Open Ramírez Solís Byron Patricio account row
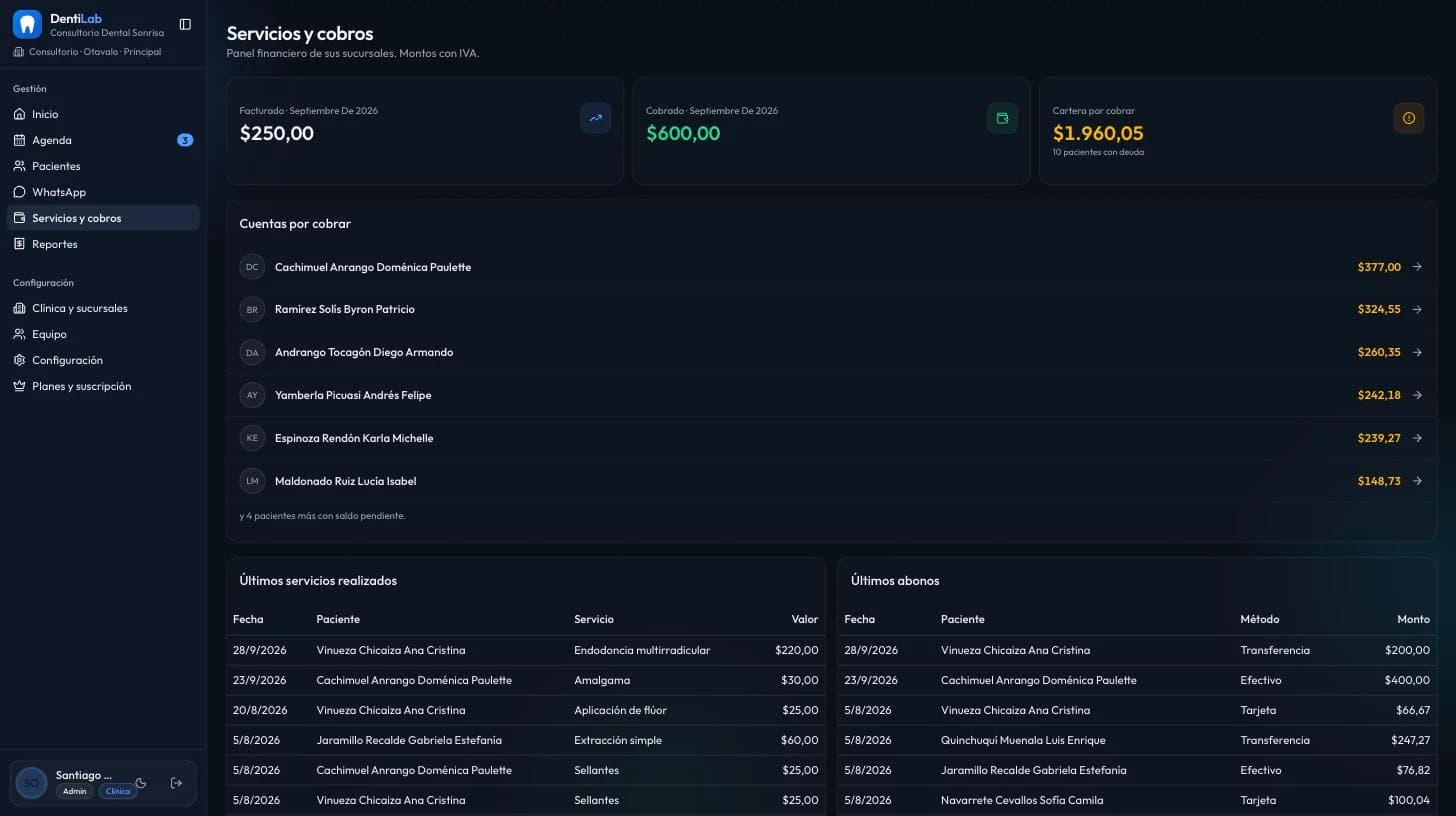The height and width of the screenshot is (816, 1456). click(831, 309)
